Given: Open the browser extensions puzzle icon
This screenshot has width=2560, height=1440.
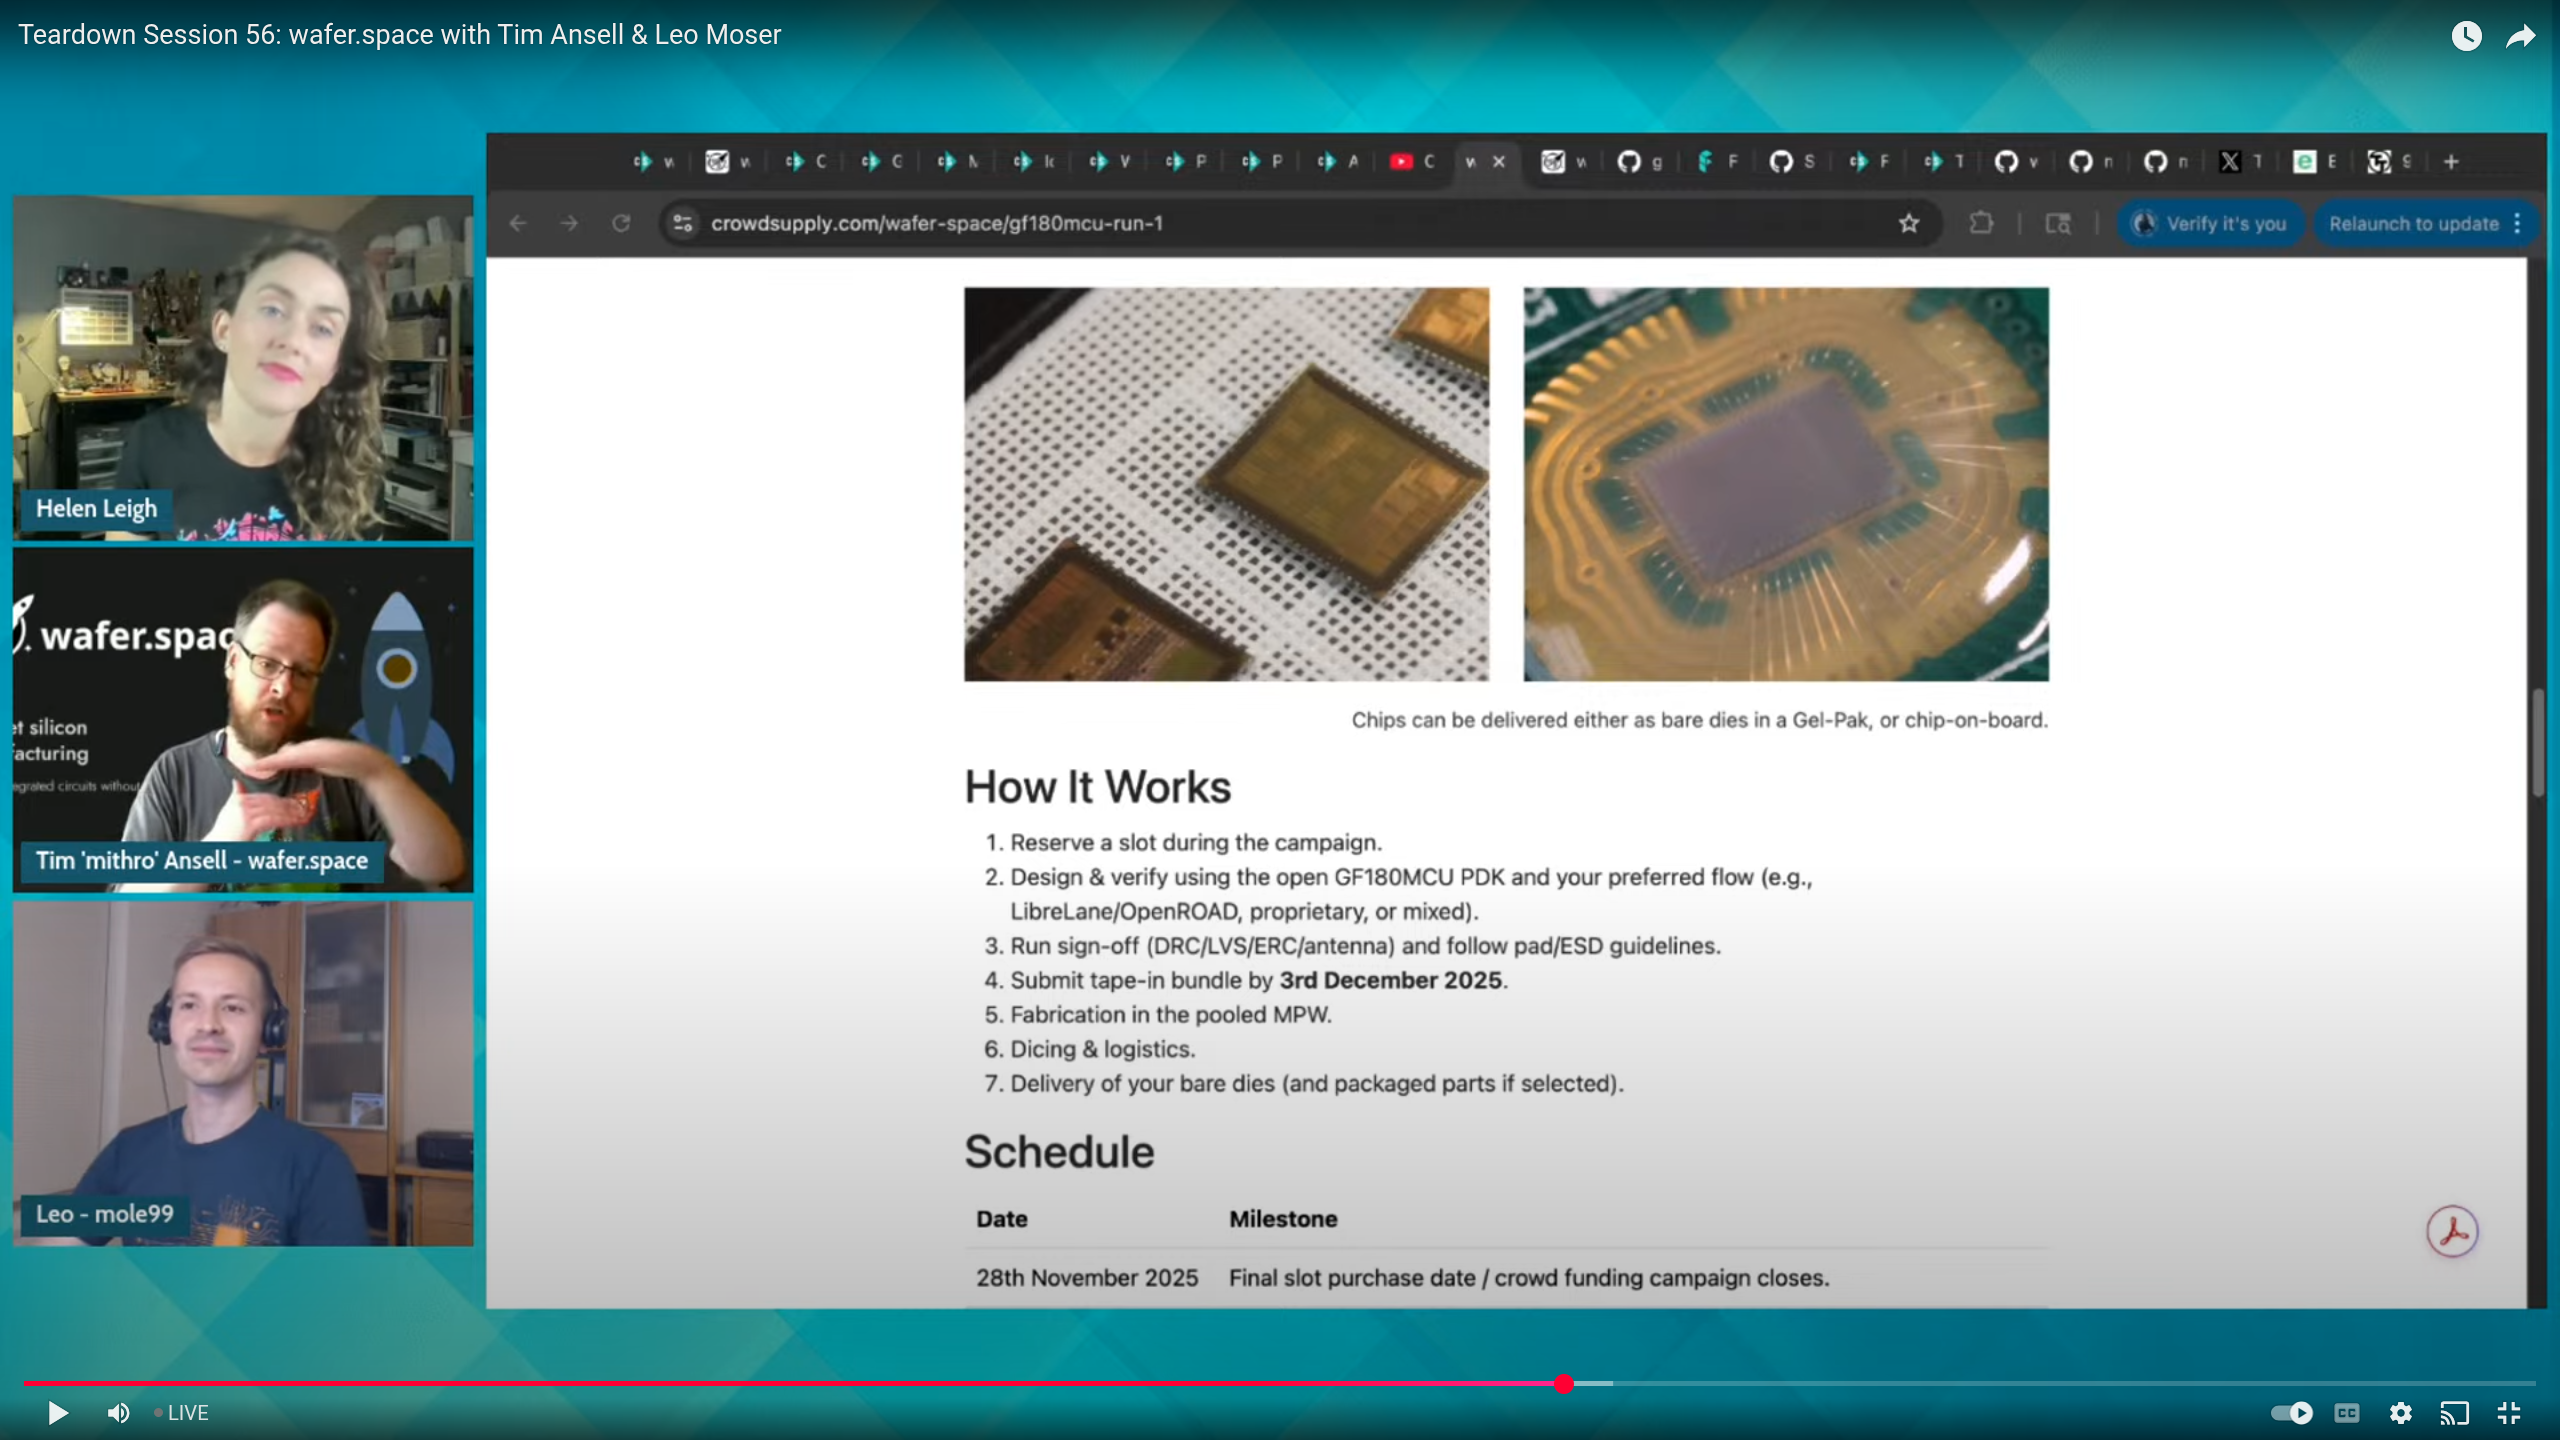Looking at the screenshot, I should tap(1981, 223).
